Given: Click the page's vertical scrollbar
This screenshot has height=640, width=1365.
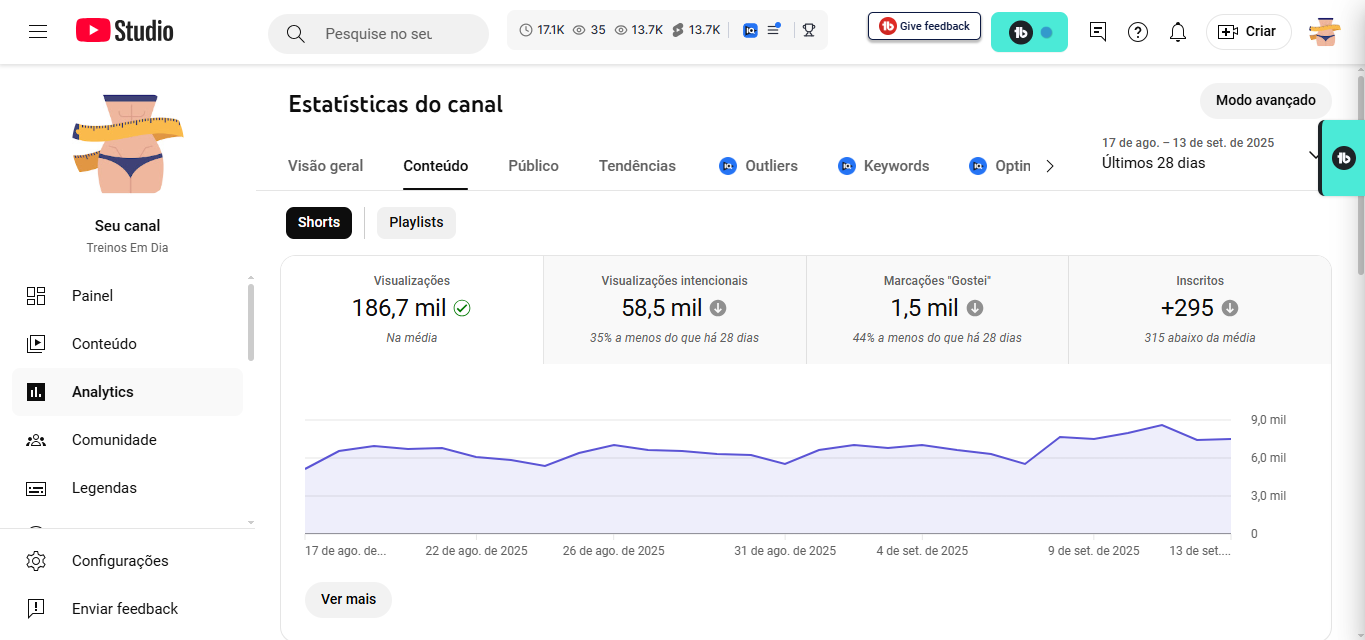Looking at the screenshot, I should tap(1360, 170).
